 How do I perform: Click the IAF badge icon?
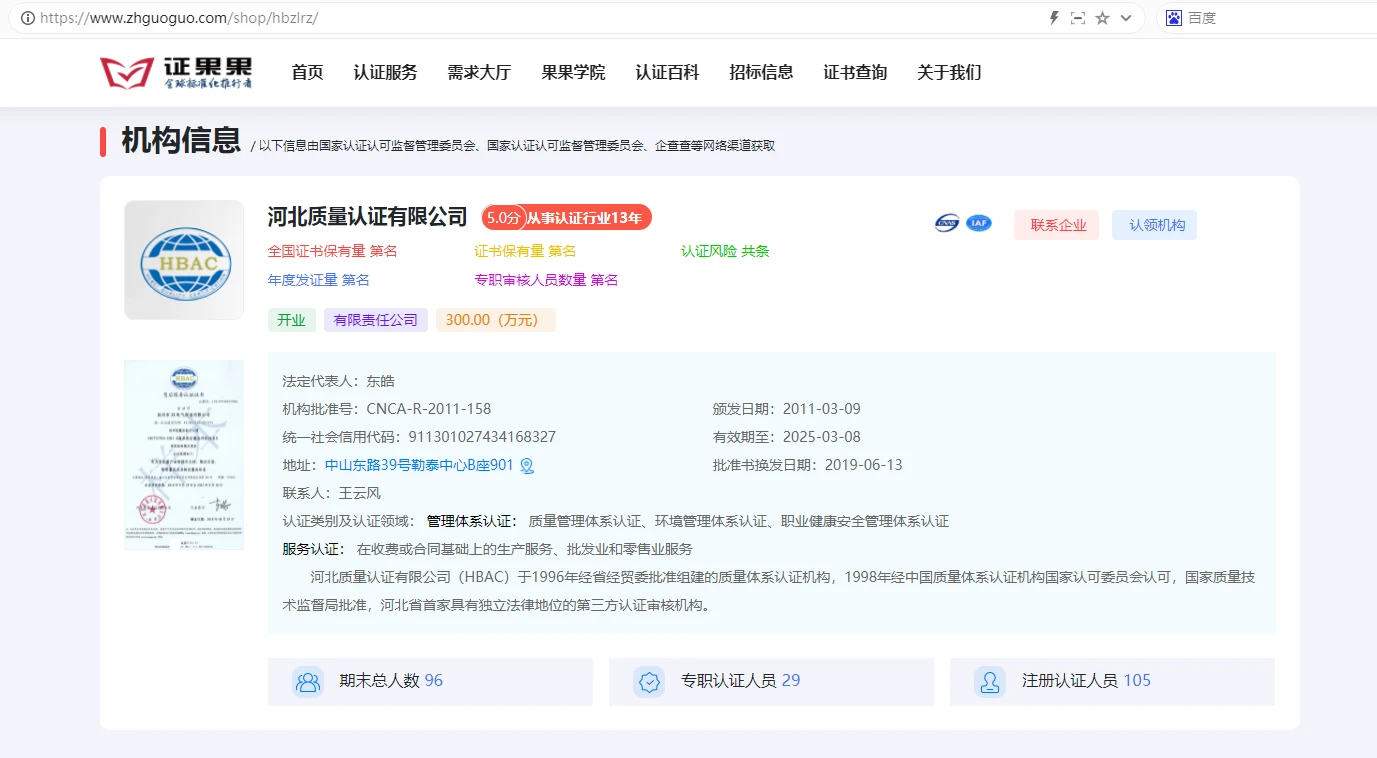point(979,223)
